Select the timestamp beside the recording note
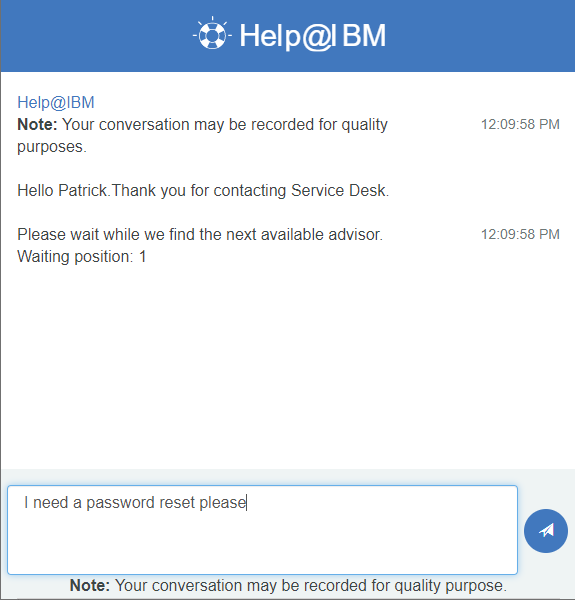The width and height of the screenshot is (575, 600). coord(520,124)
